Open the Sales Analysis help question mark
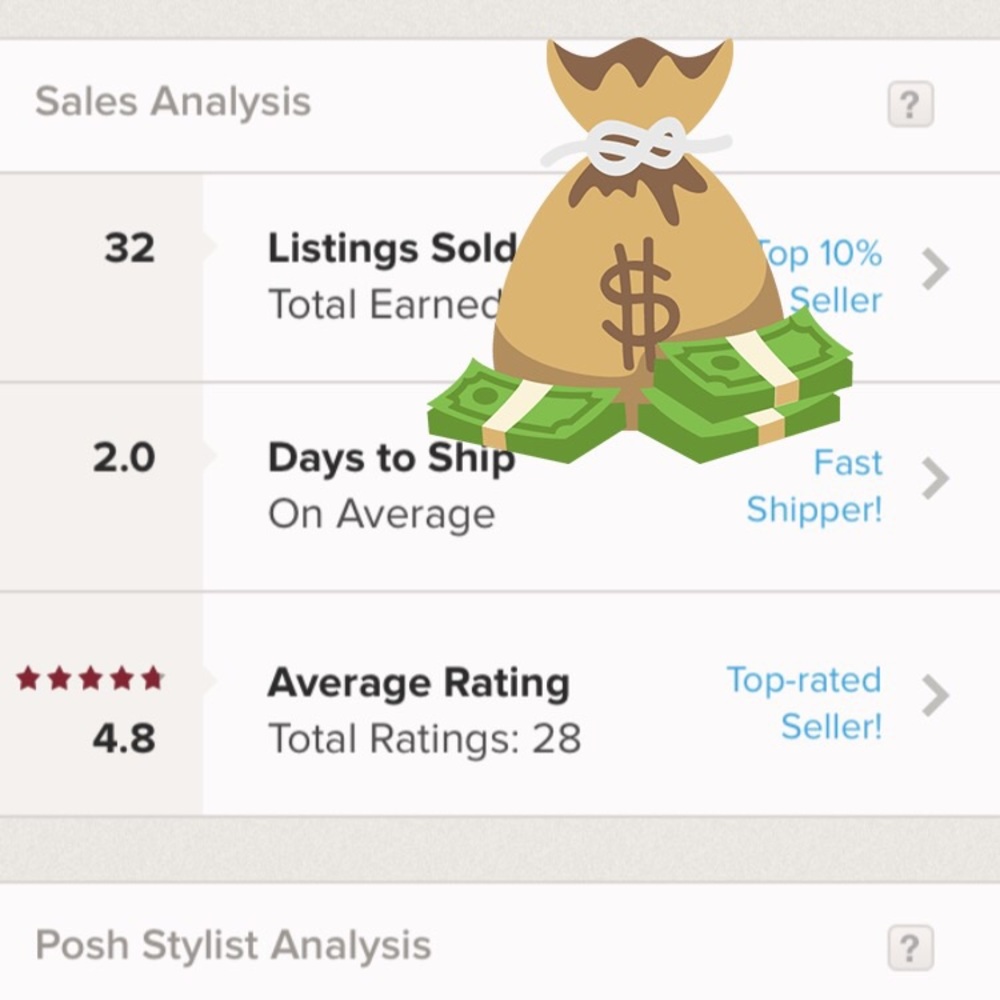This screenshot has width=1000, height=1000. 910,104
